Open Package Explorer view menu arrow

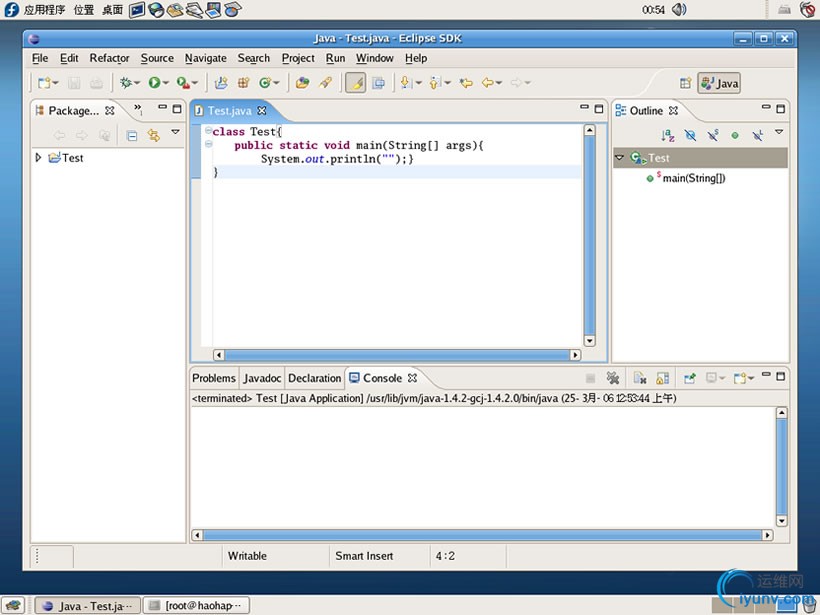(x=176, y=132)
